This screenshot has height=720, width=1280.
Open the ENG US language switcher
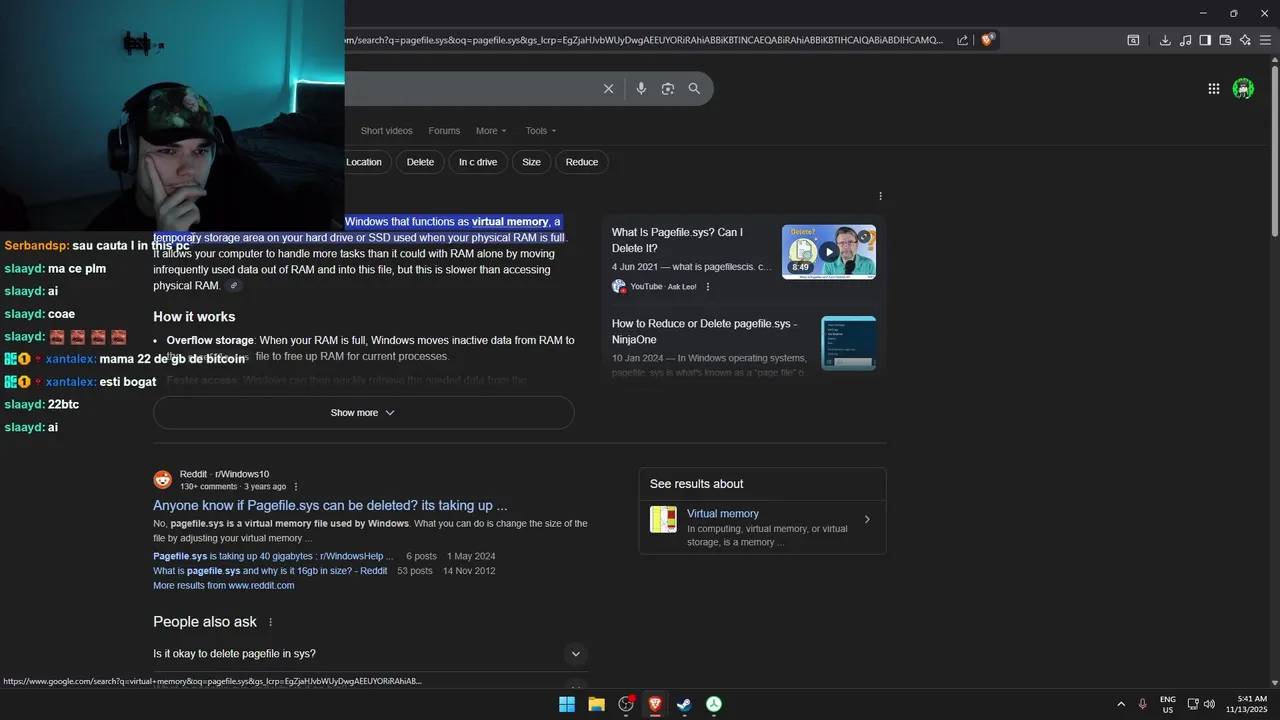click(x=1168, y=704)
